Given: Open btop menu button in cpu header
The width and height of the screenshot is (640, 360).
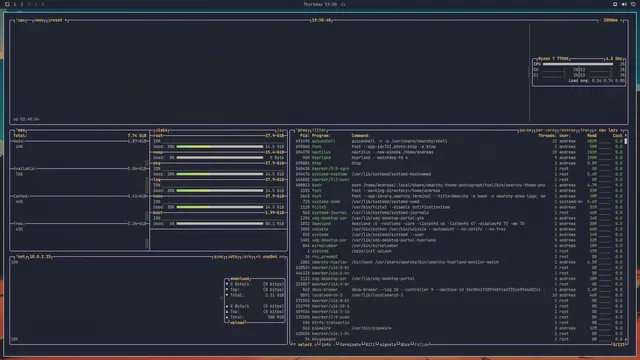Looking at the screenshot, I should click(39, 20).
